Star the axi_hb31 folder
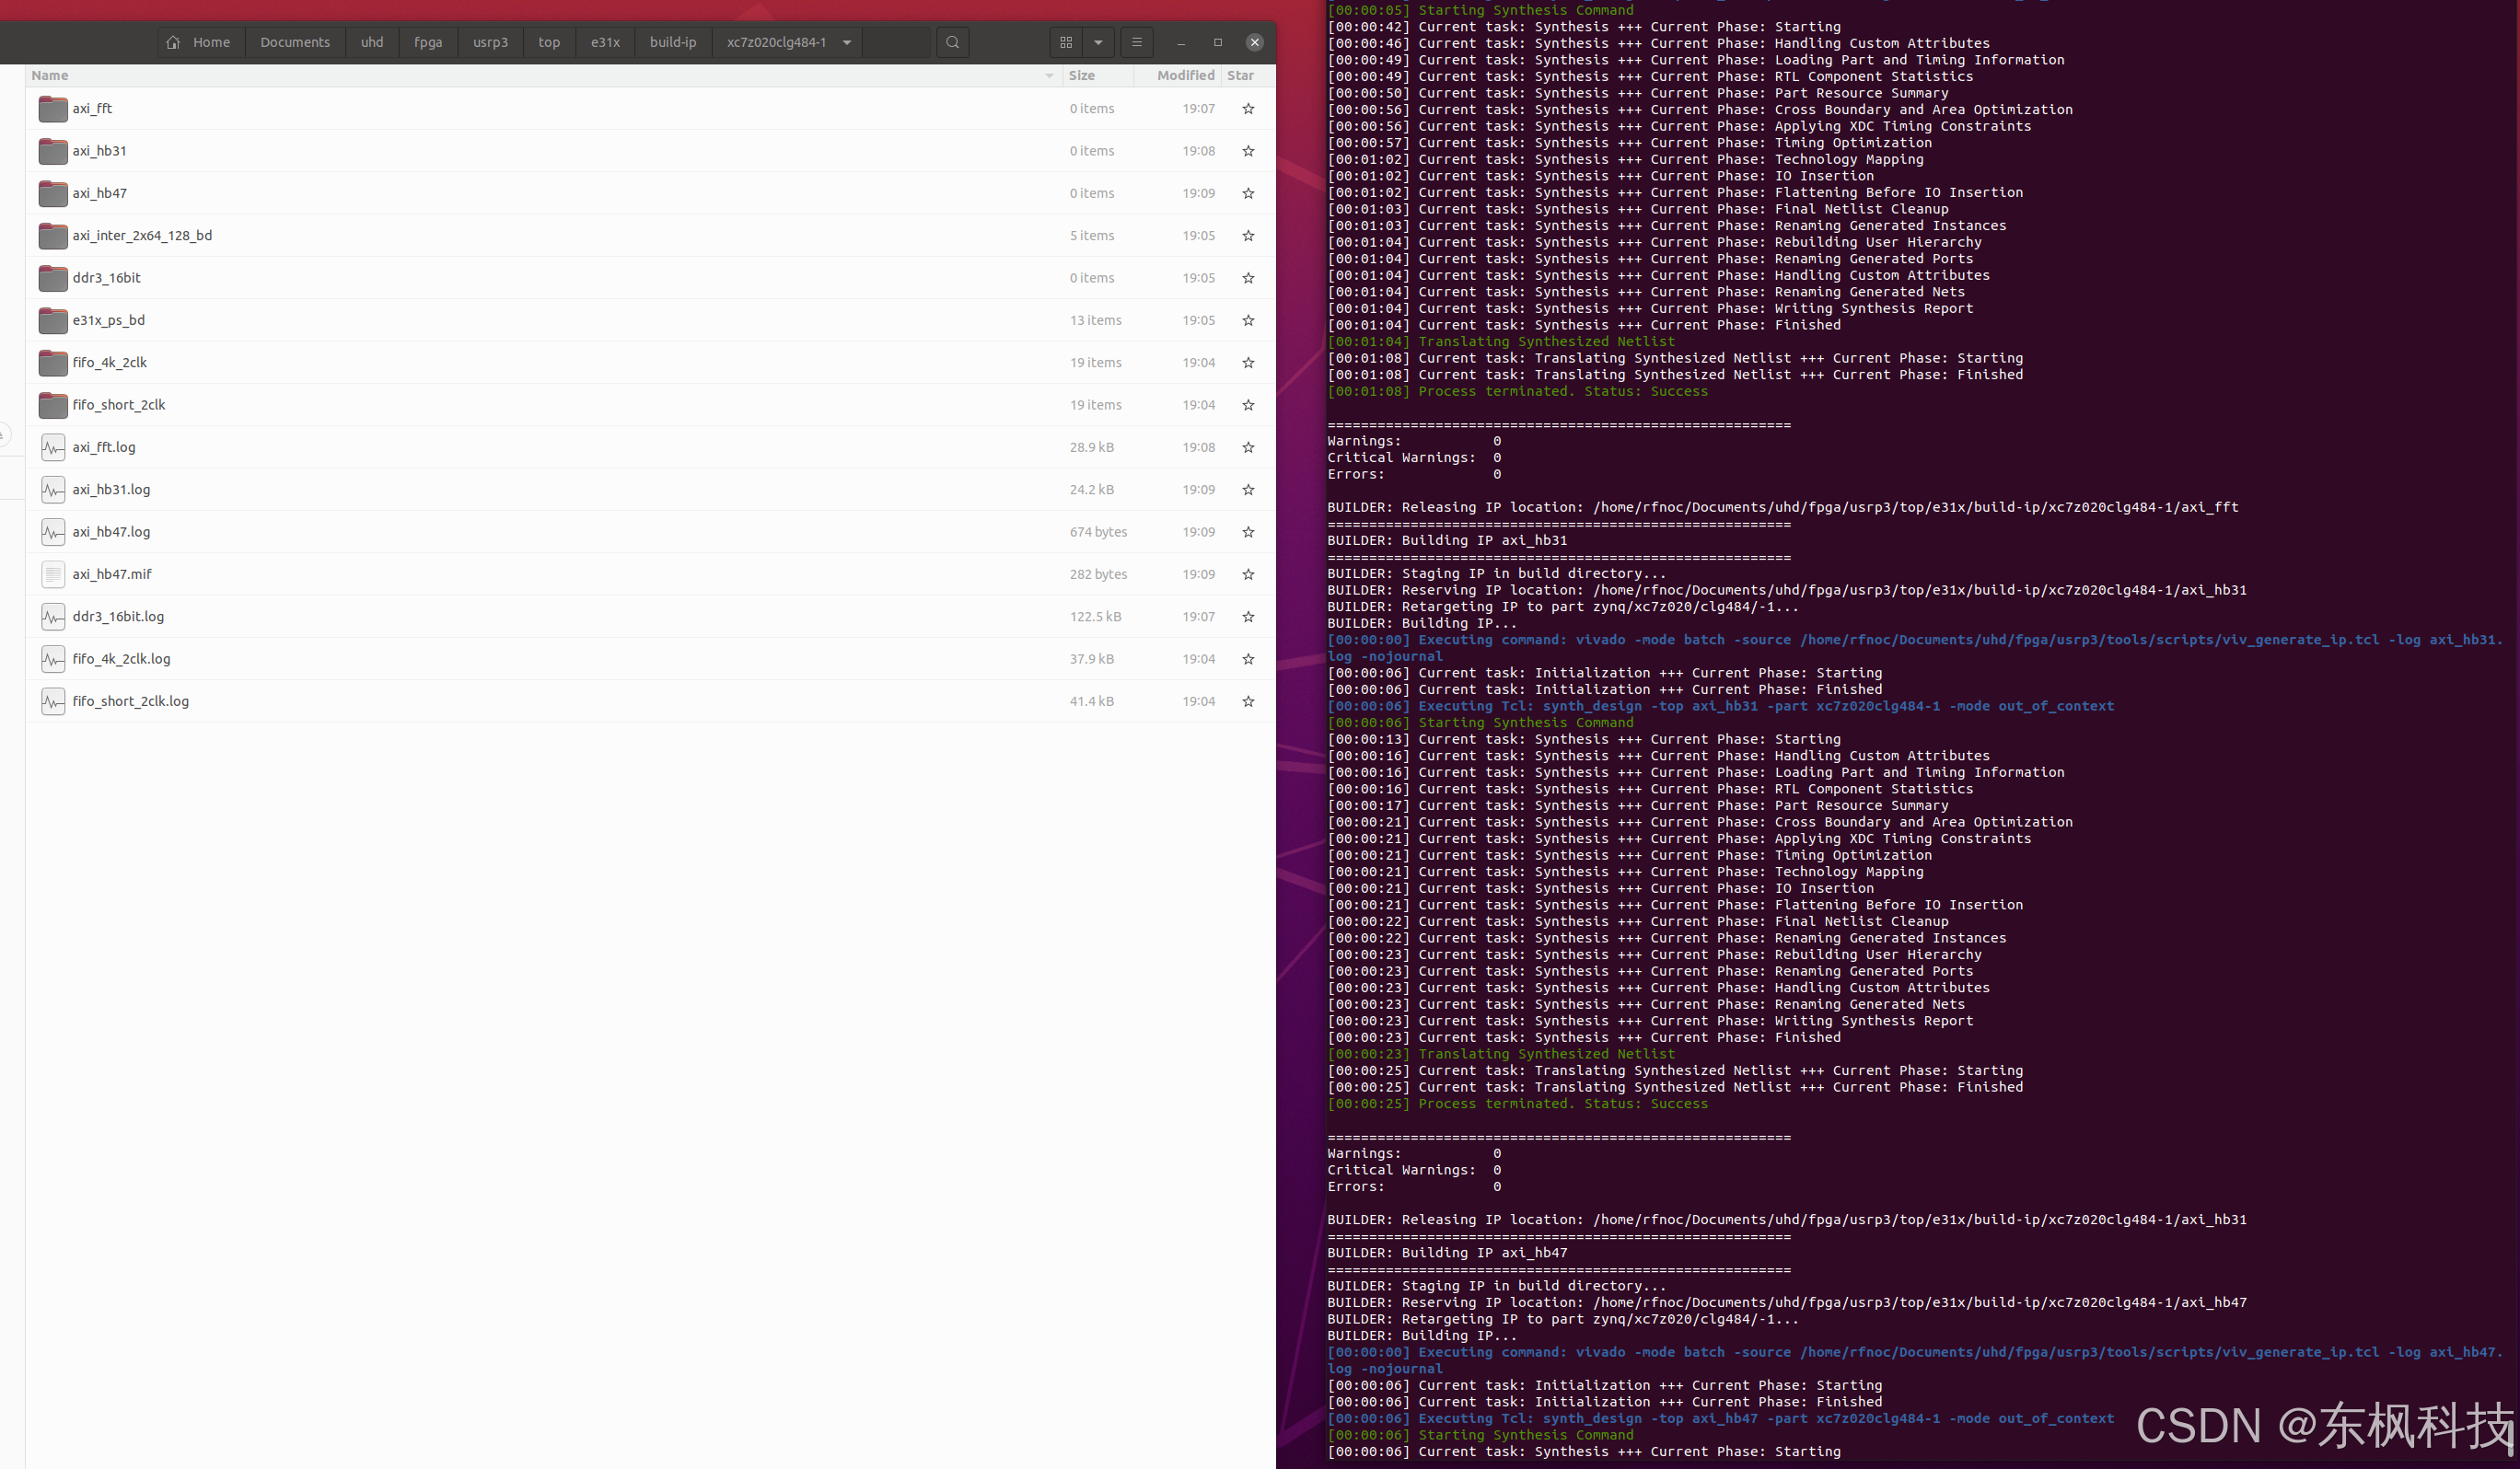Viewport: 2520px width, 1469px height. pos(1248,151)
